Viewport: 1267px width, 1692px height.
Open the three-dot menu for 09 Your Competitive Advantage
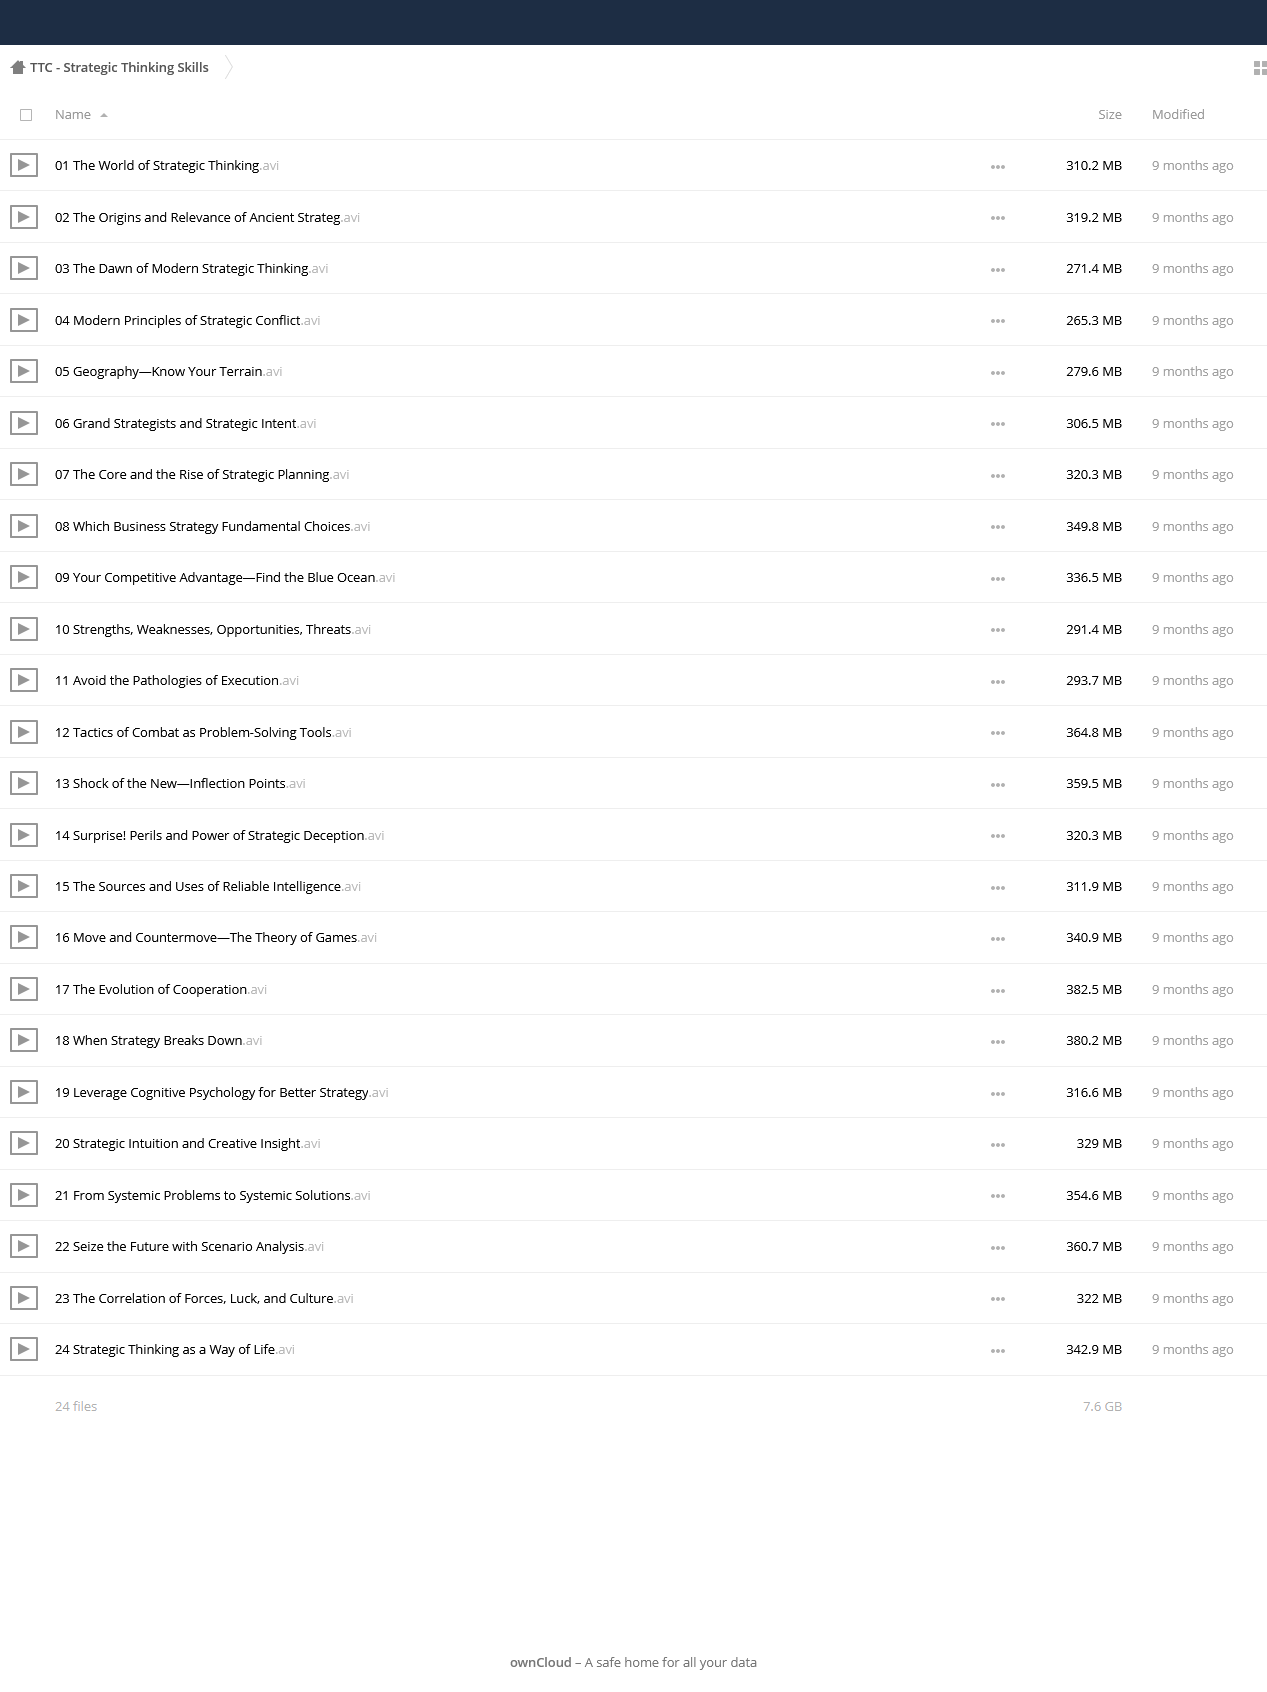[997, 578]
